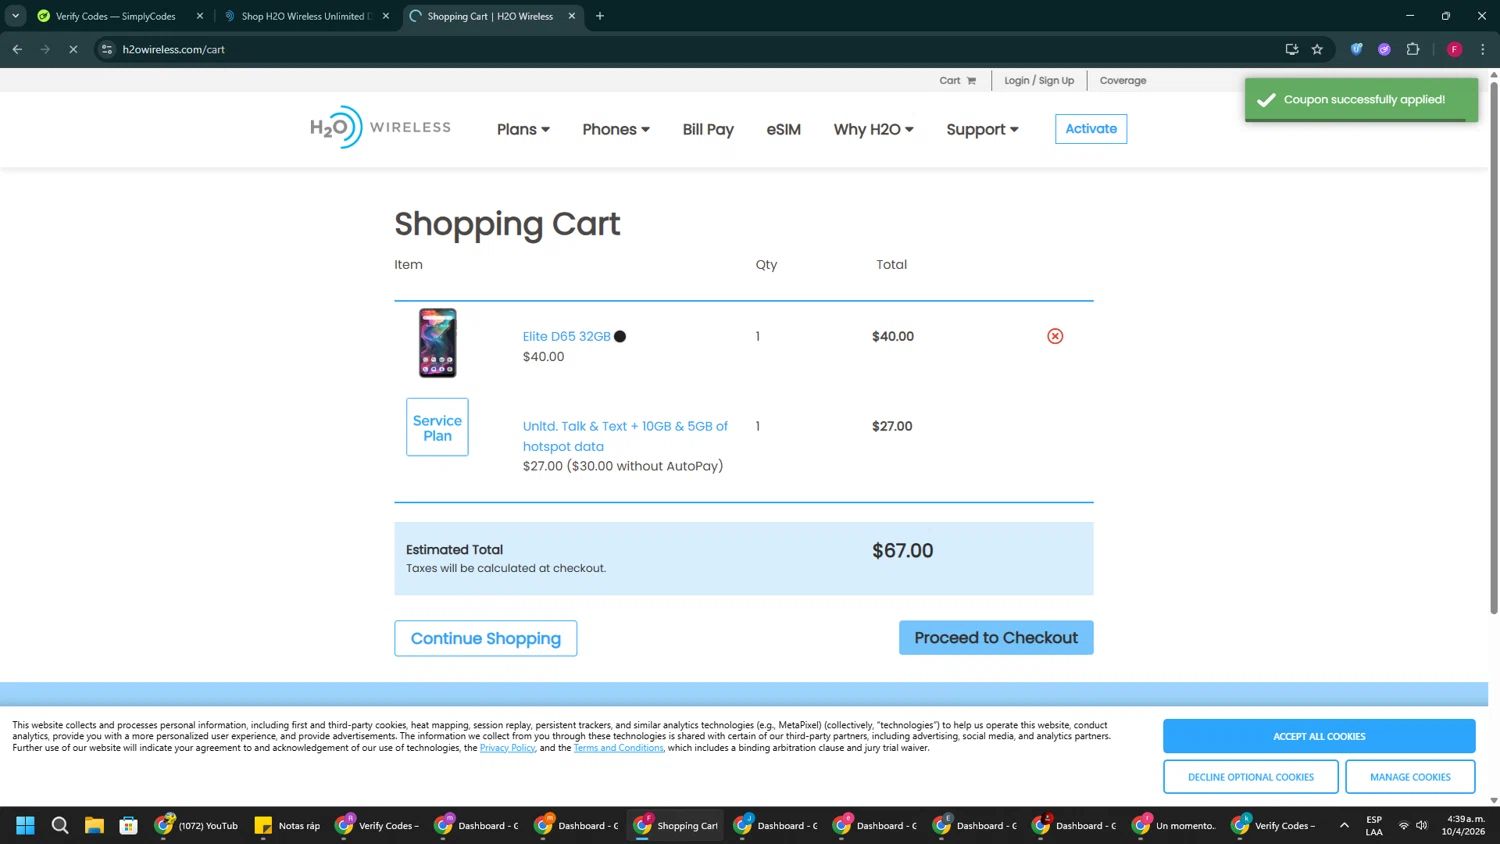Open Unltd. Talk & Text plan link
This screenshot has height=844, width=1500.
click(x=625, y=436)
